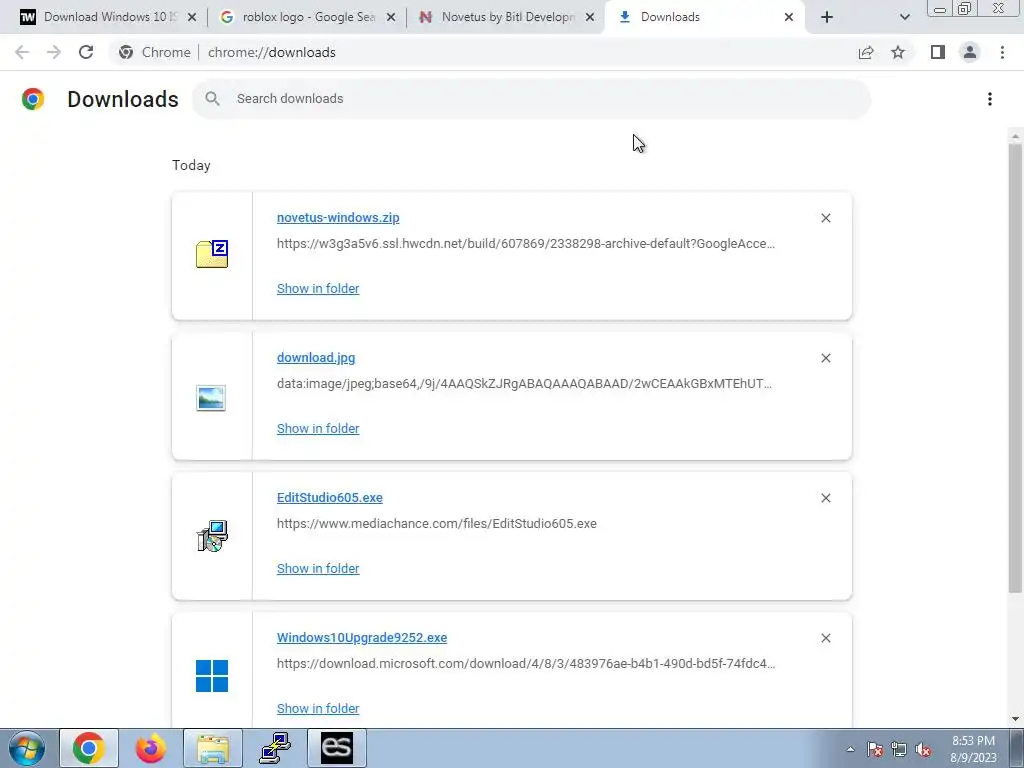Open the EditStudio605.exe file link
The image size is (1024, 768).
coord(330,498)
